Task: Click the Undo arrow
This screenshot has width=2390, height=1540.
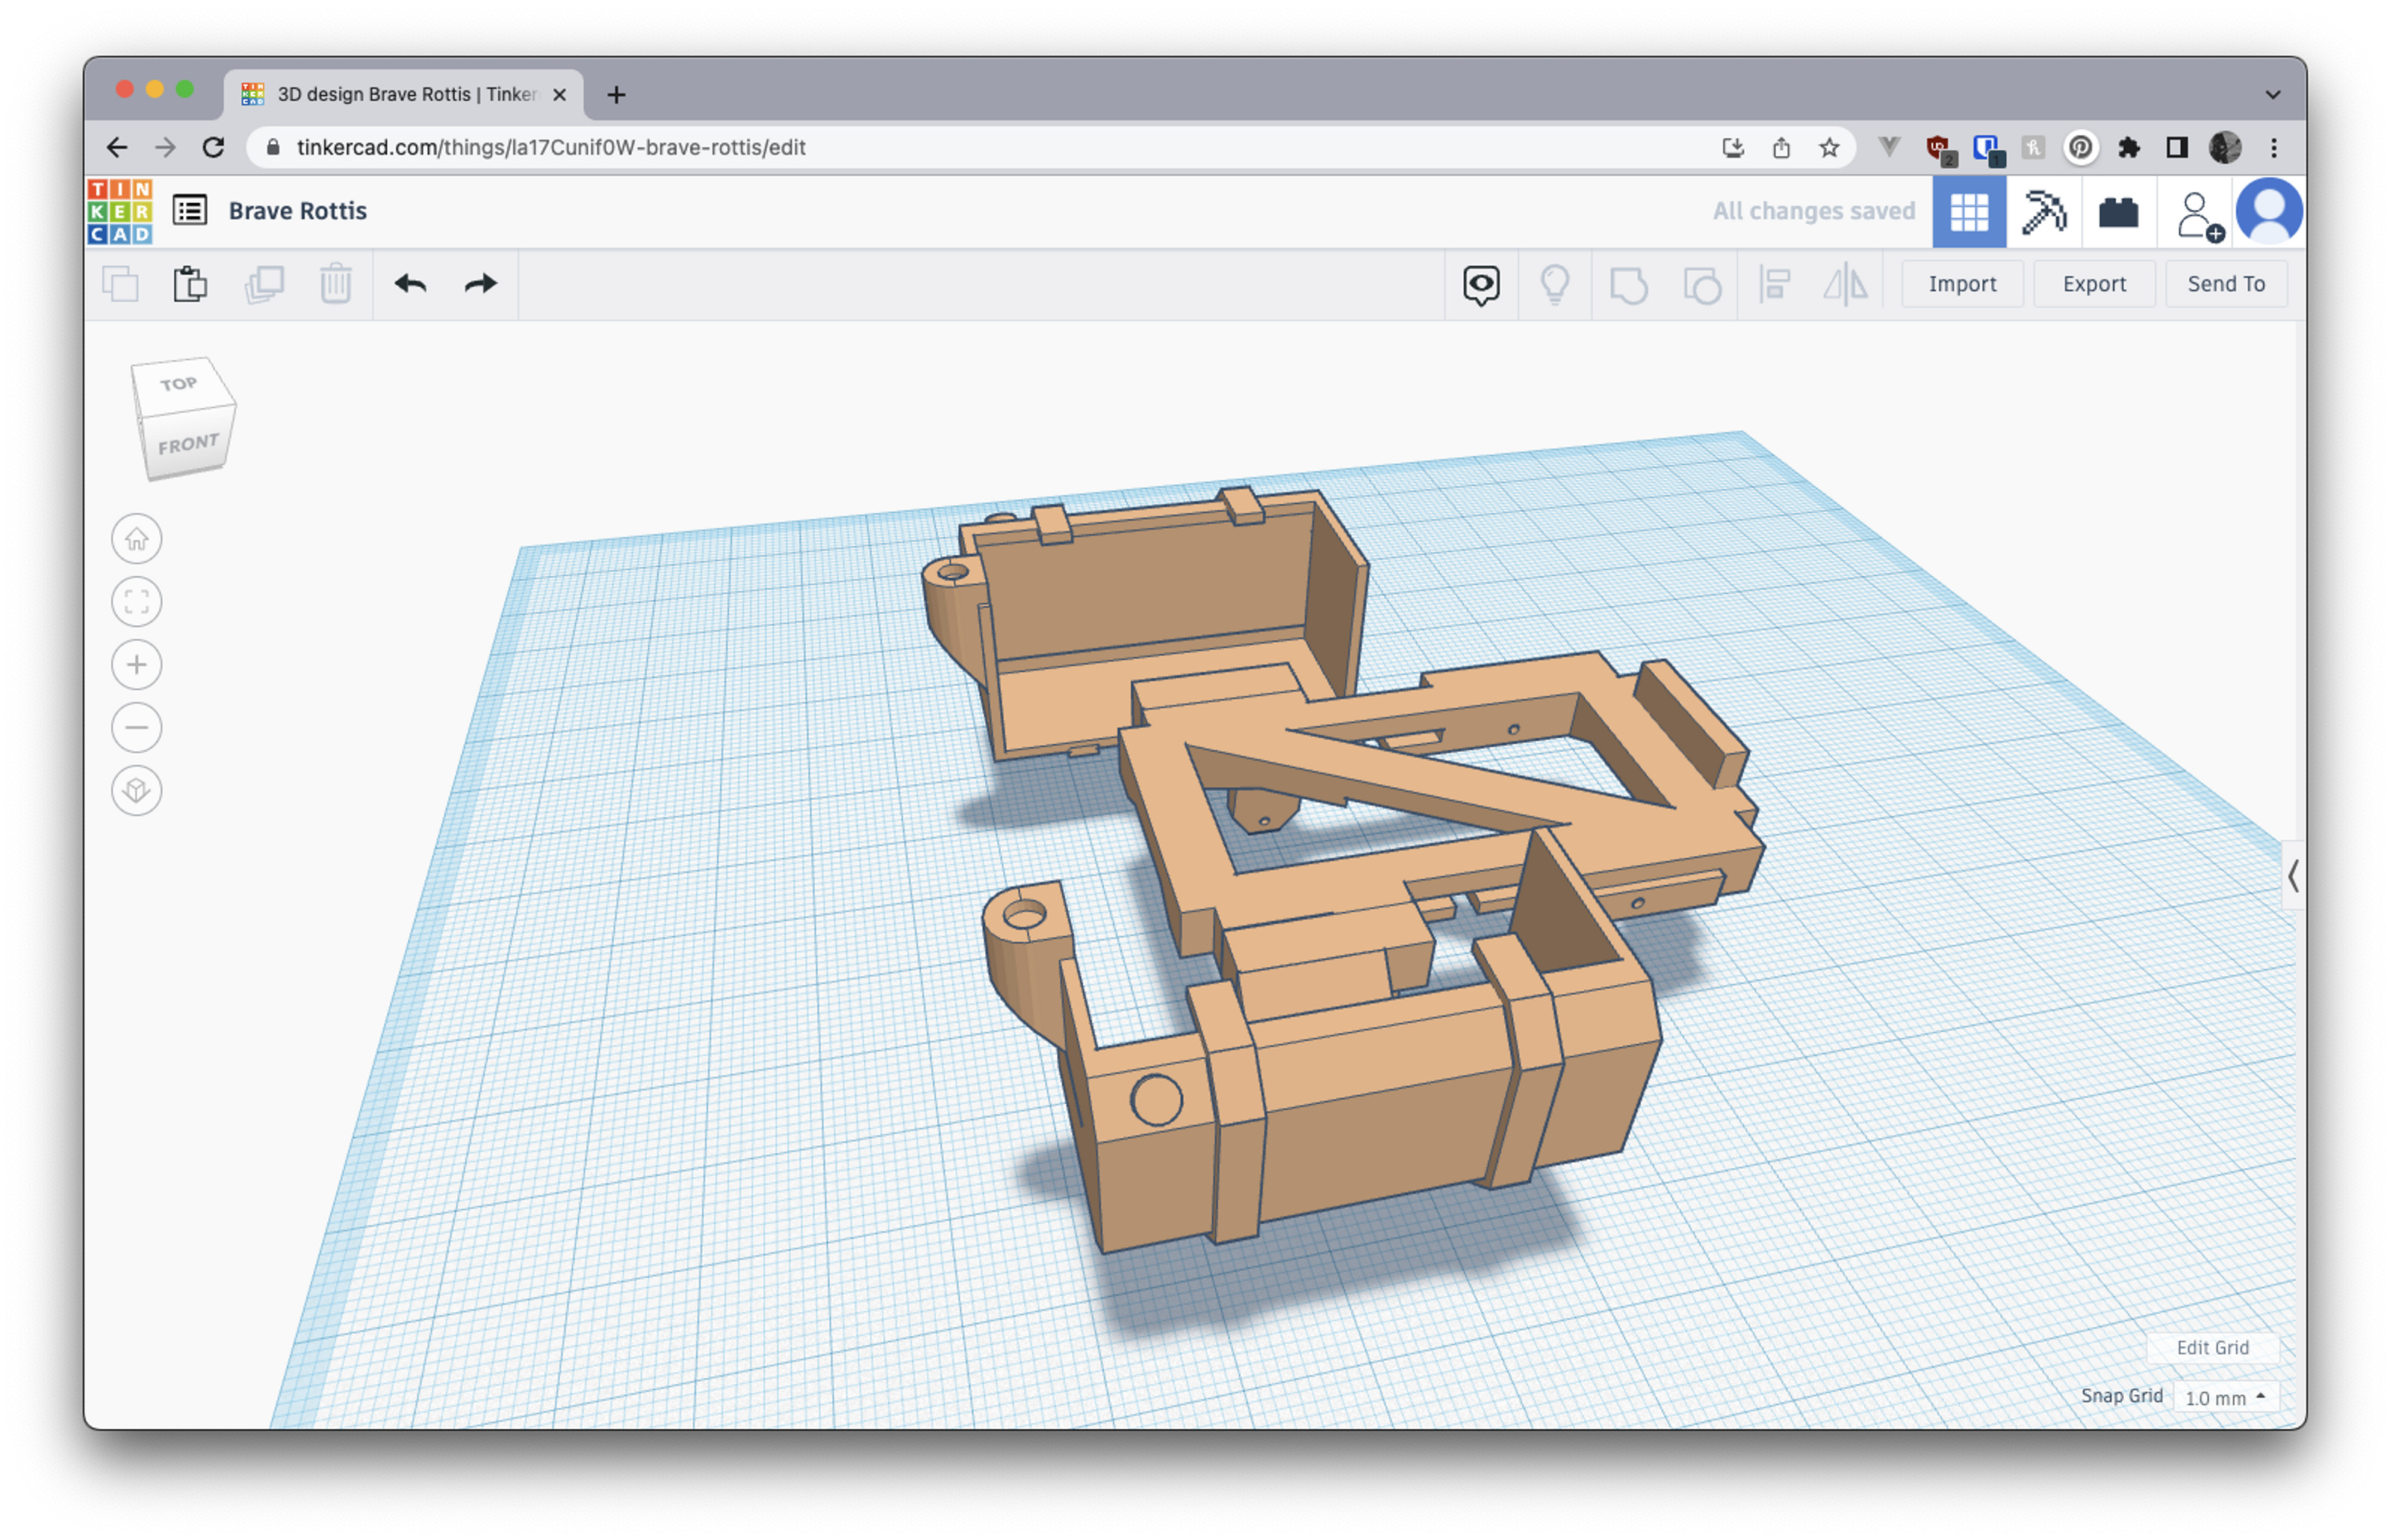Action: point(410,284)
